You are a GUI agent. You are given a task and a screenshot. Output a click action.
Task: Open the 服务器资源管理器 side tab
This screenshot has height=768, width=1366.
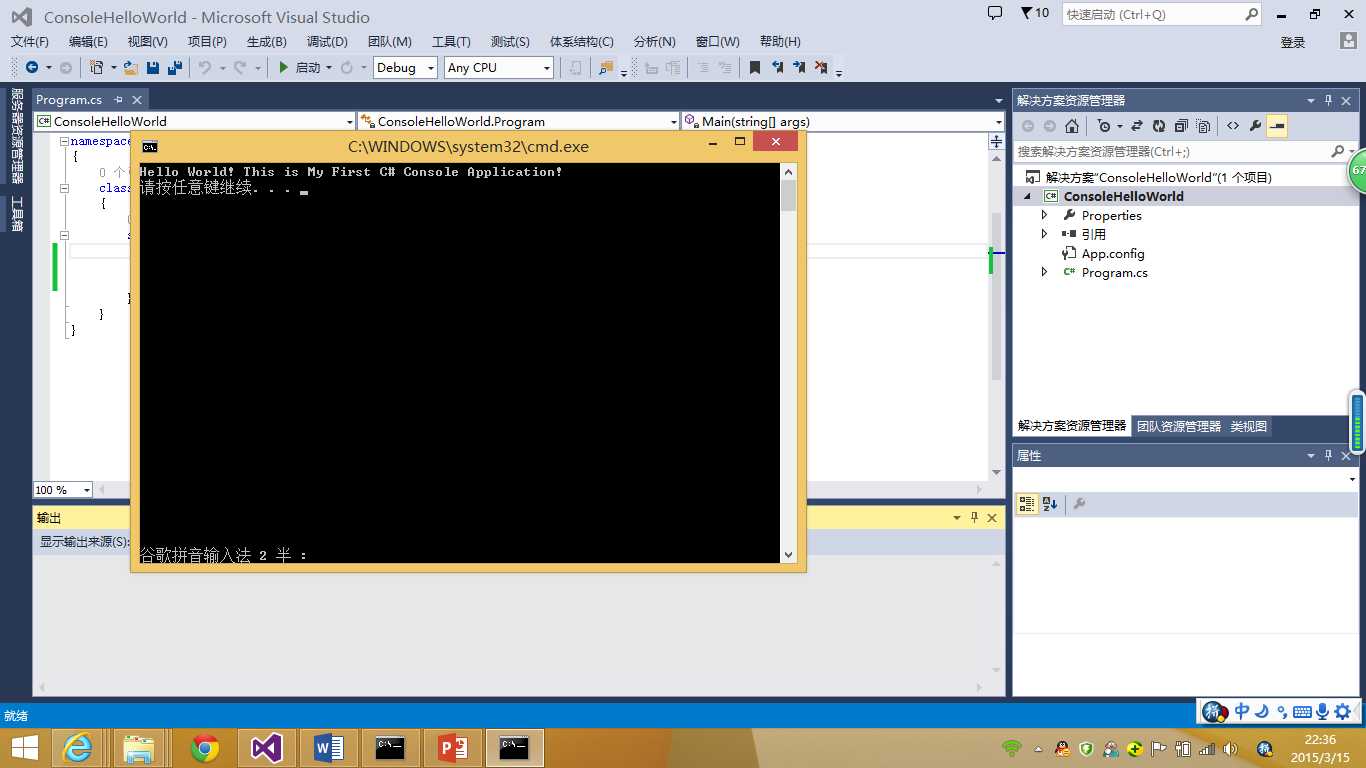[x=16, y=136]
